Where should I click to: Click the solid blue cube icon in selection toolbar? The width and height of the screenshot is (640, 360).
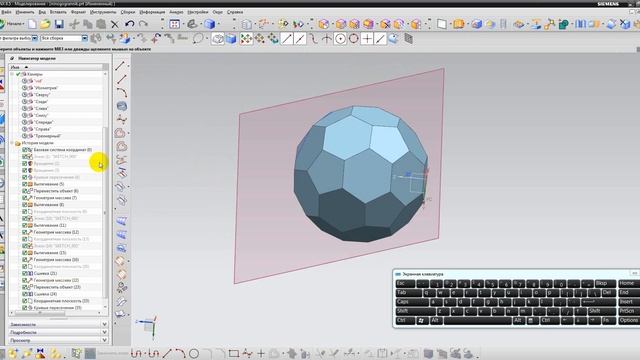(231, 39)
